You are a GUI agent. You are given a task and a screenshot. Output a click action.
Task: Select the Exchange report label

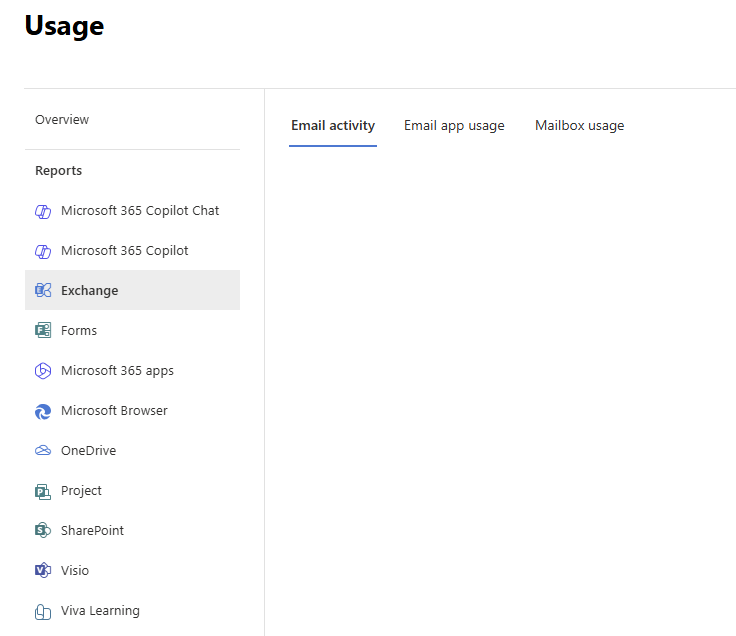89,291
